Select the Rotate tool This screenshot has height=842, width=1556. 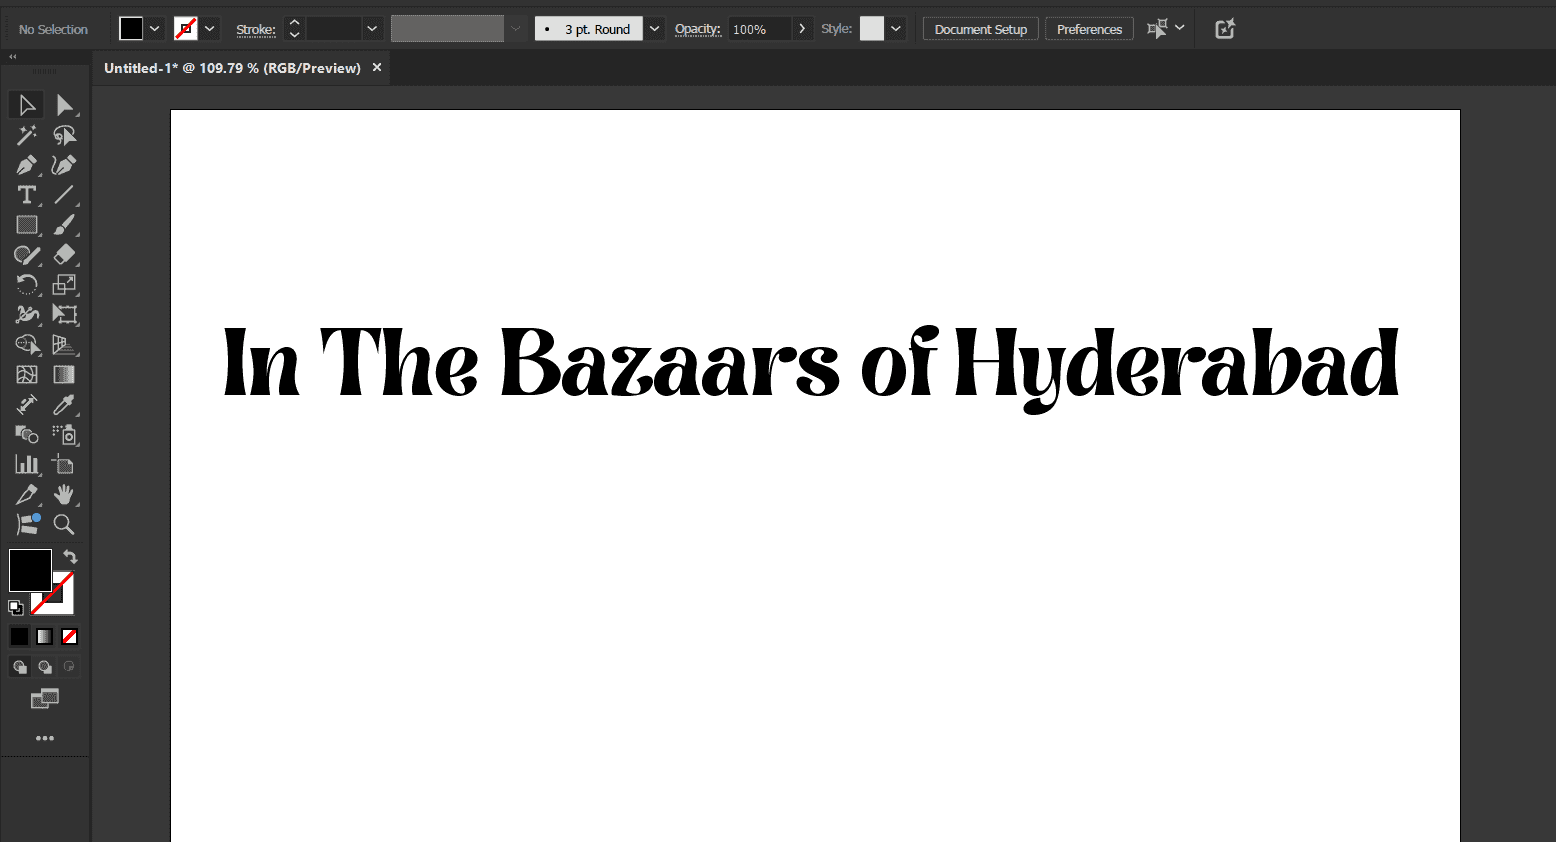[x=27, y=285]
